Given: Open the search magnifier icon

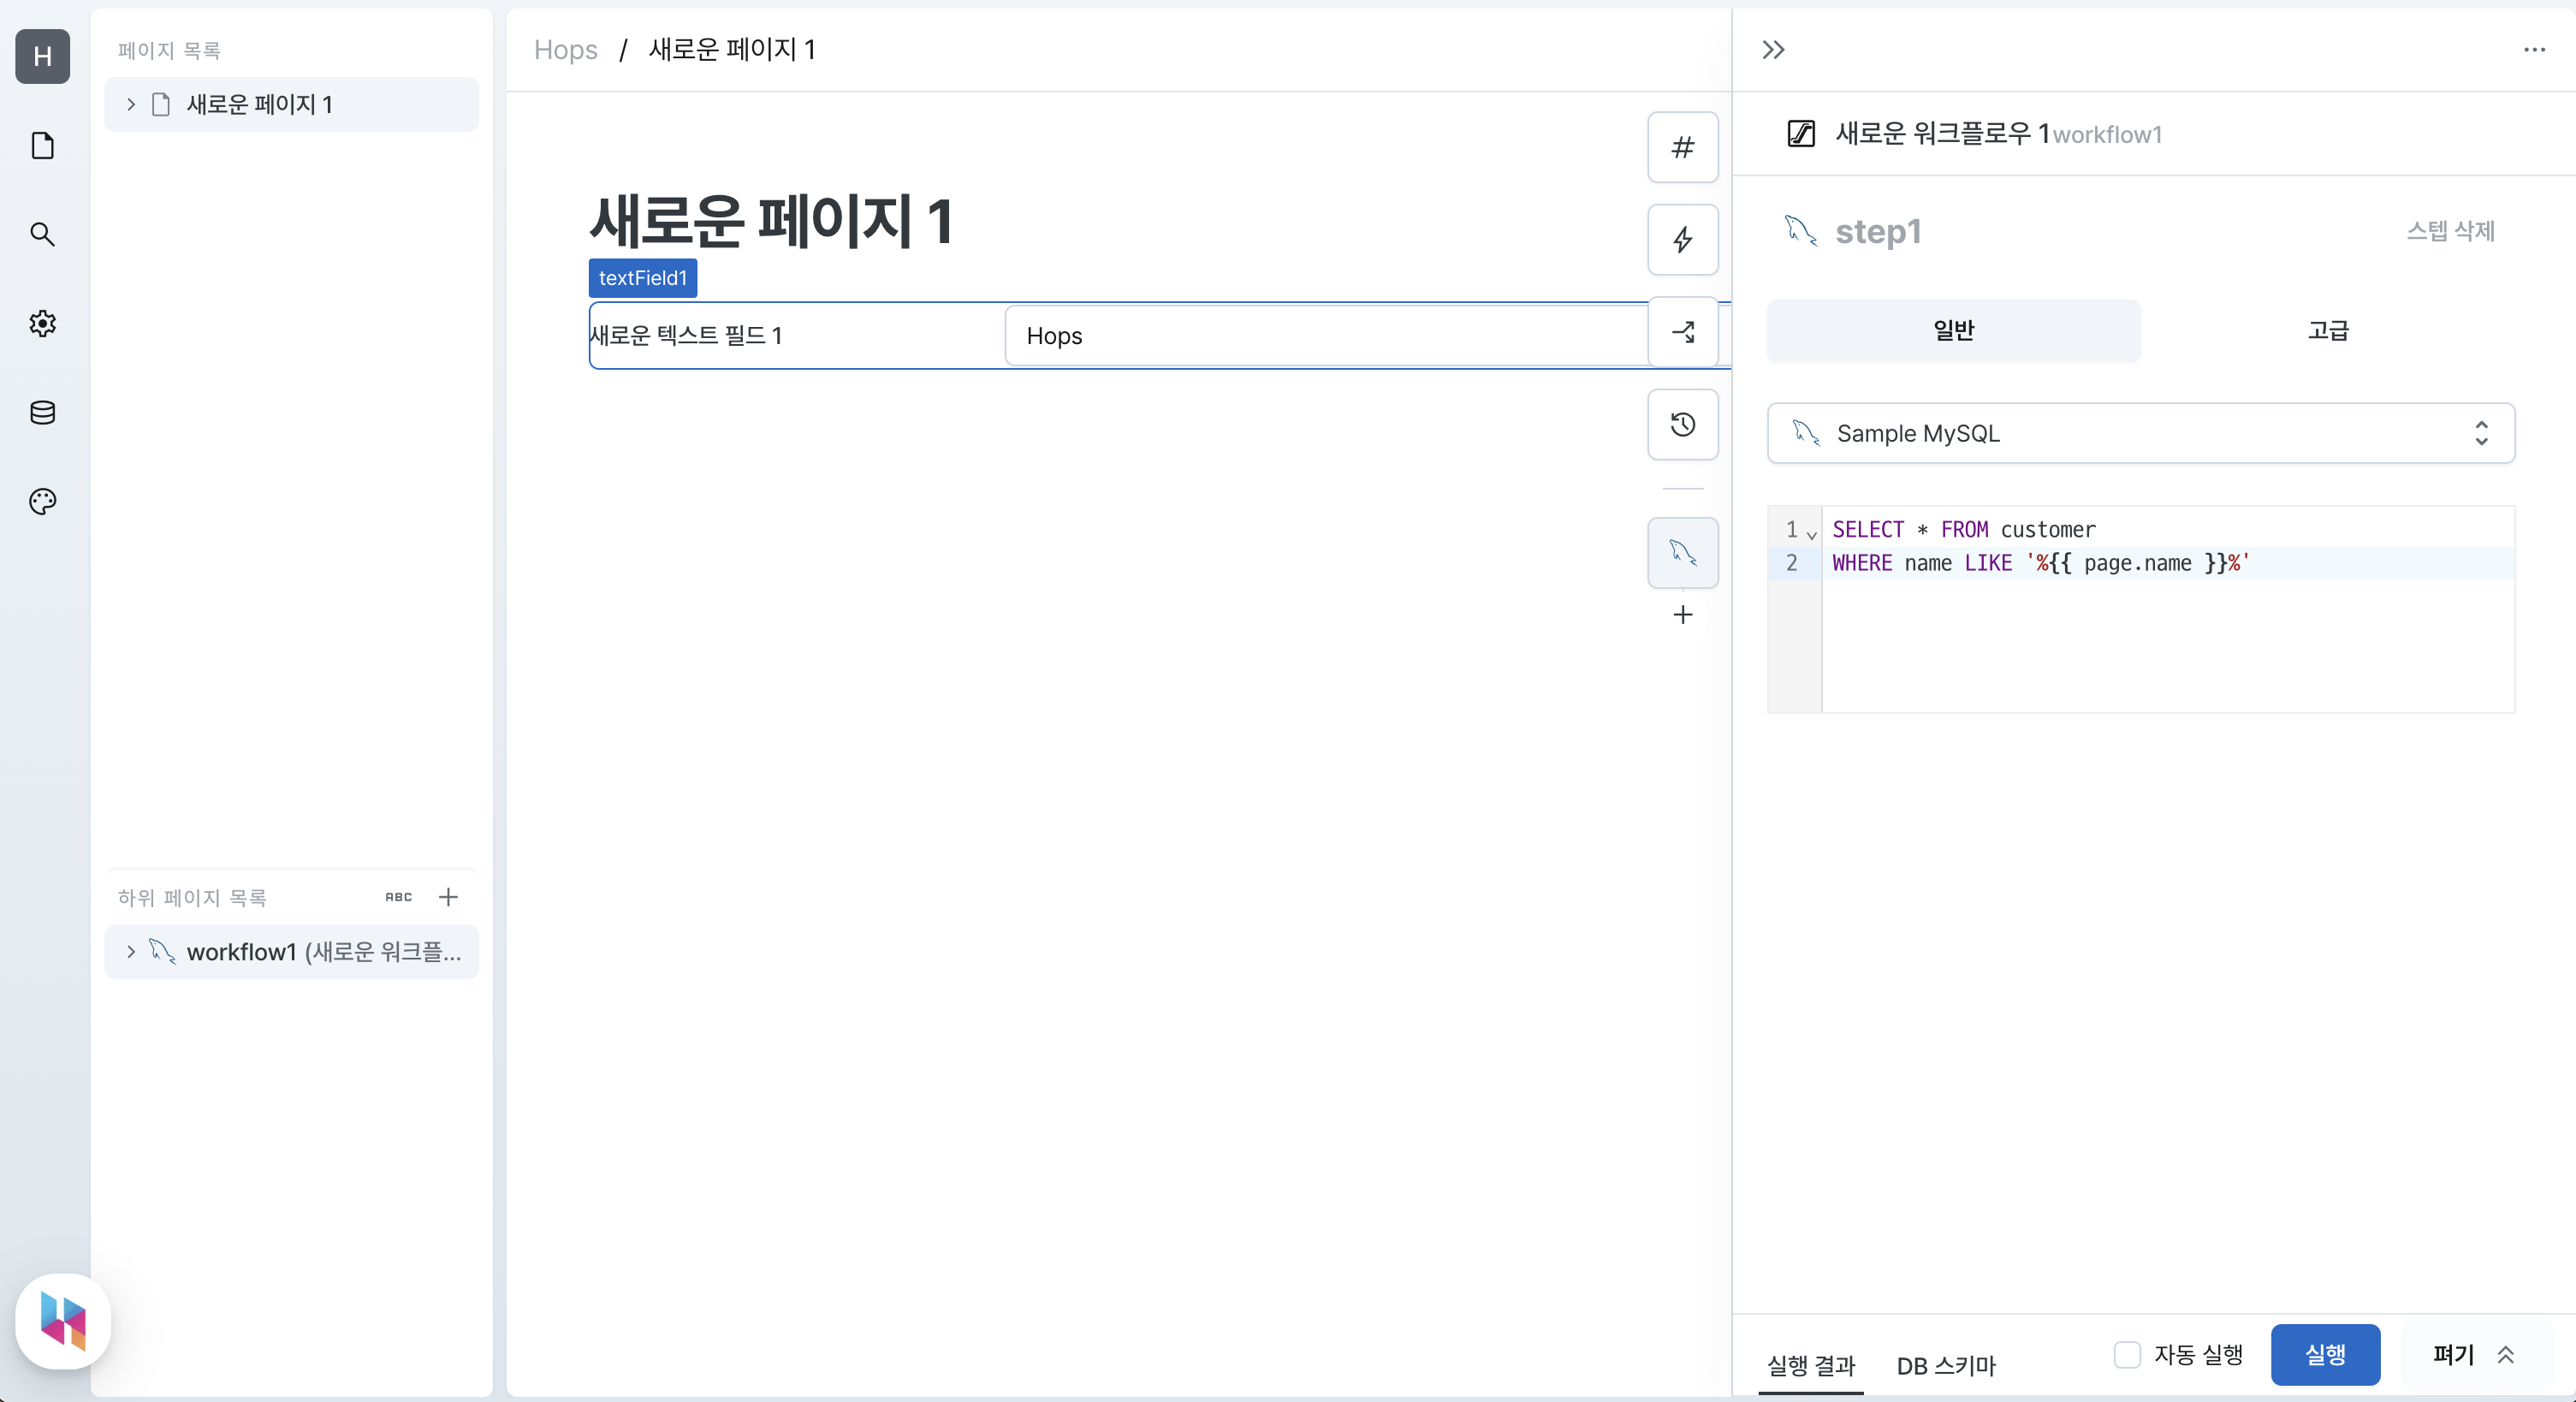Looking at the screenshot, I should 42,234.
